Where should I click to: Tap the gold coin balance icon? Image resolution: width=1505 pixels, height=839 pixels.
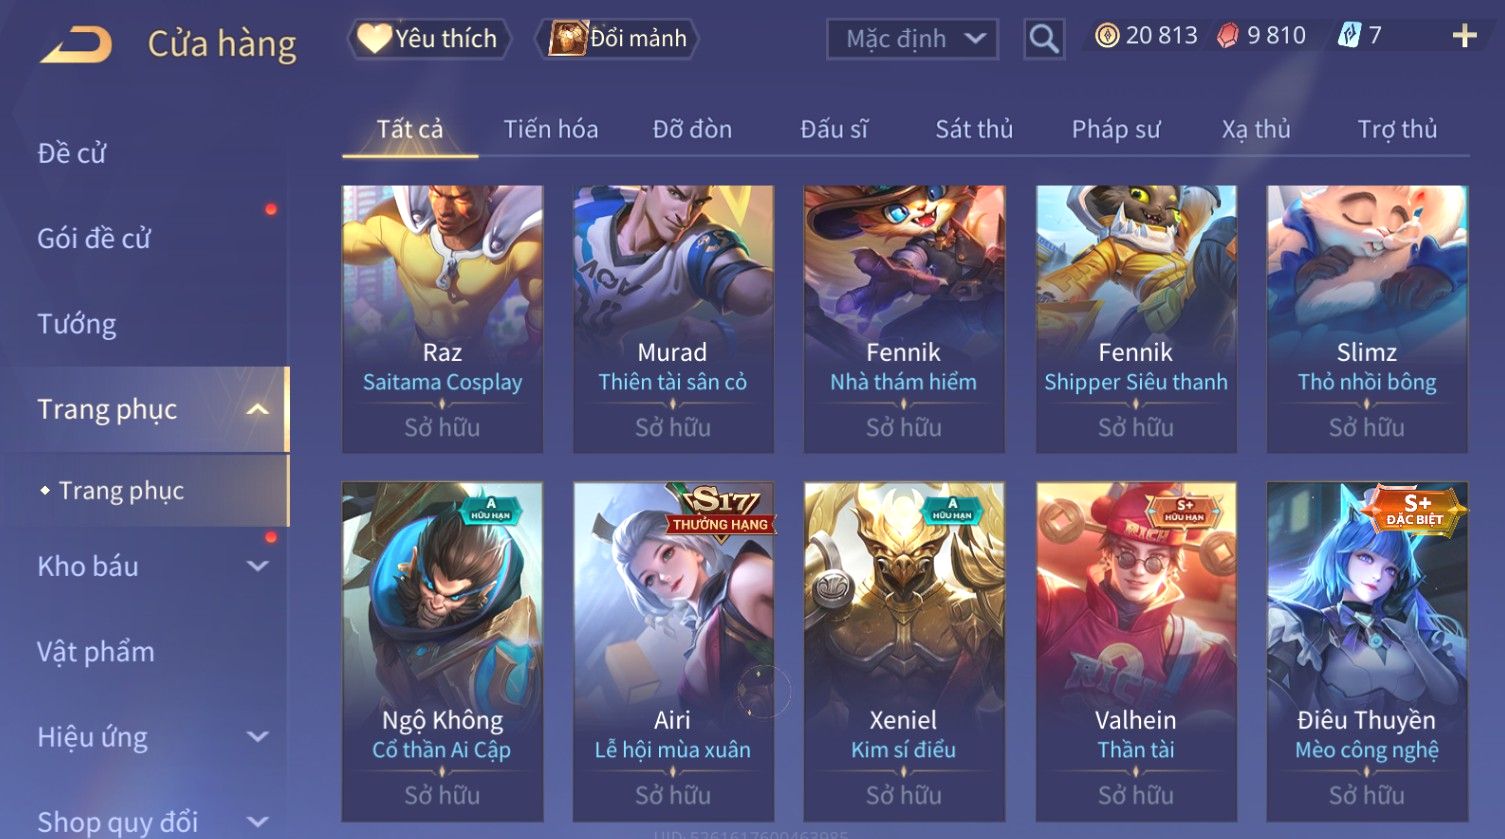coord(1106,36)
